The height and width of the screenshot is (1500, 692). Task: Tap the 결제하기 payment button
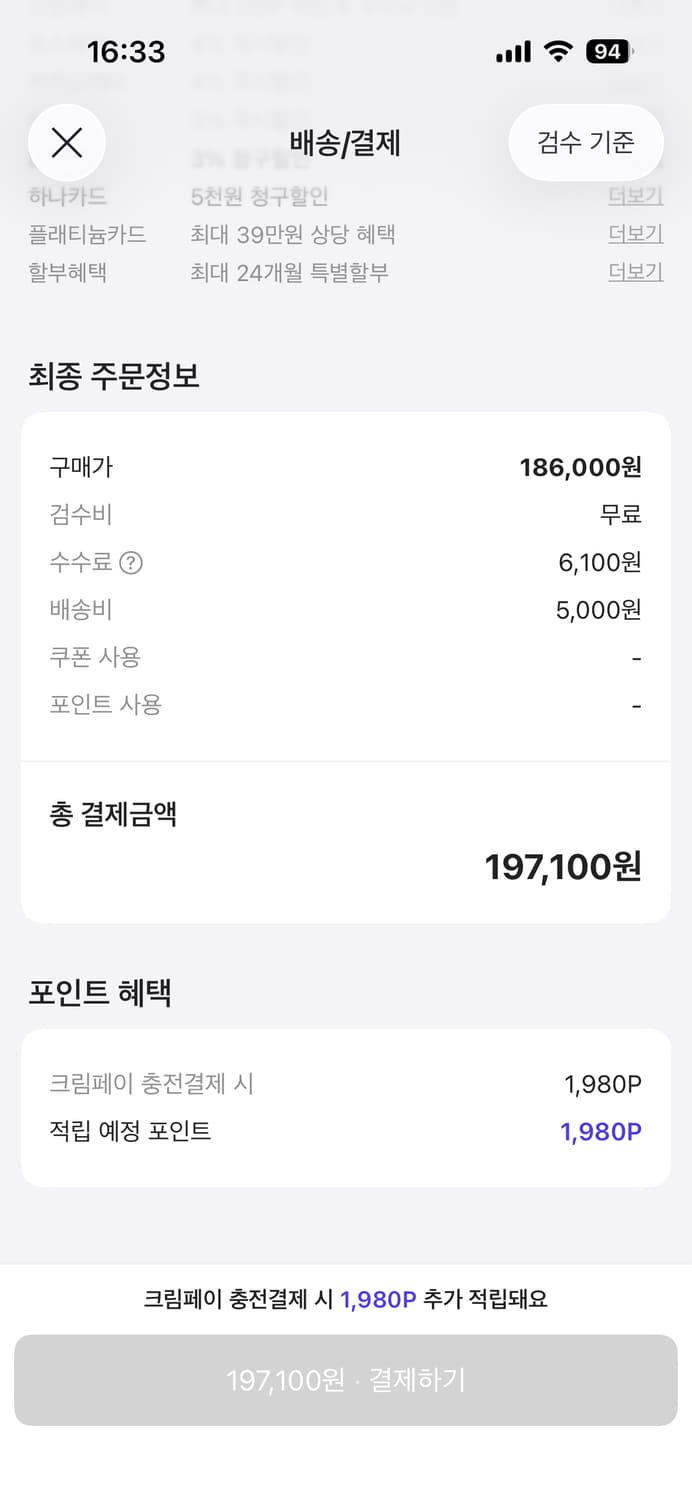click(x=346, y=1380)
